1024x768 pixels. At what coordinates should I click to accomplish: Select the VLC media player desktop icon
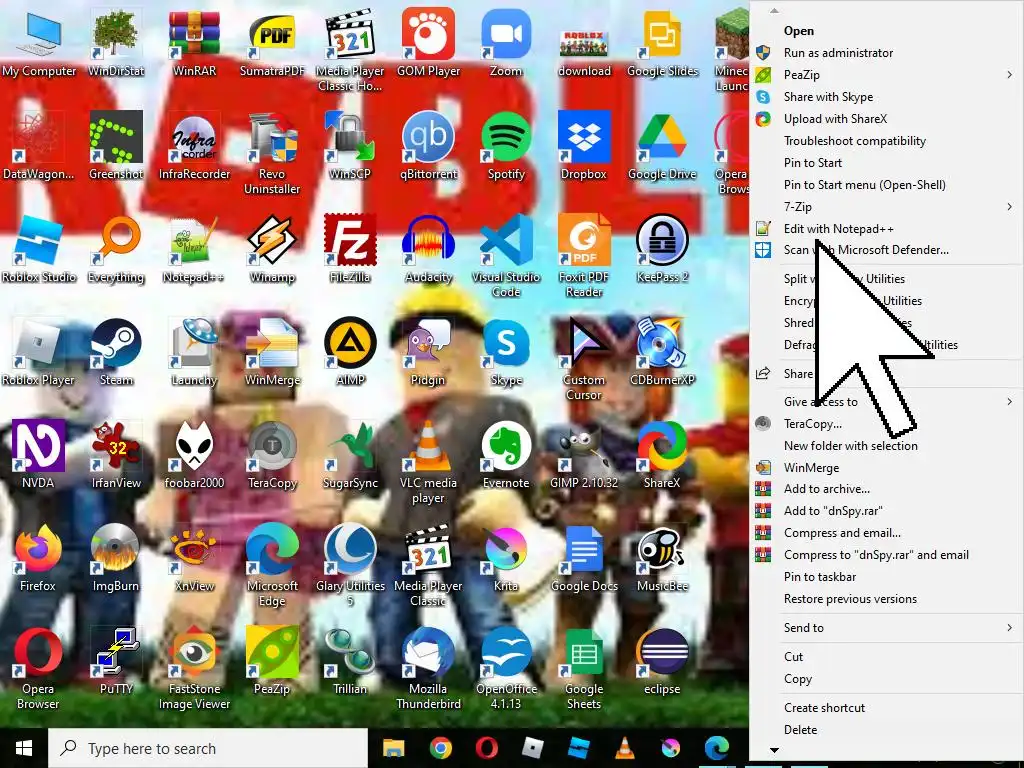pos(428,462)
